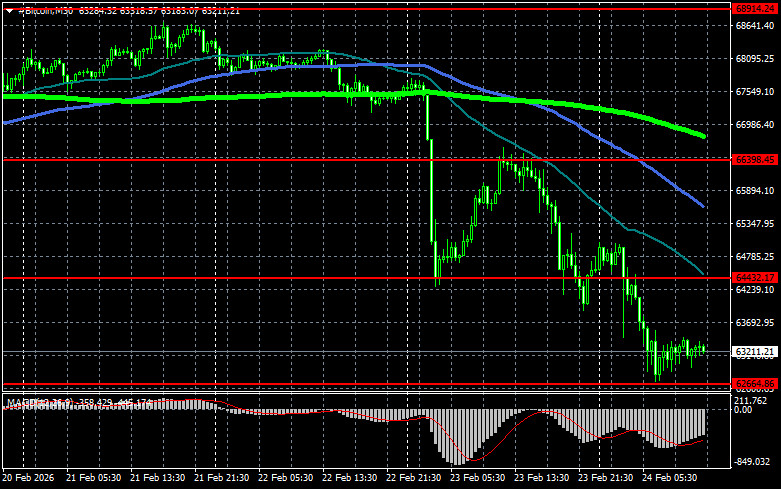
Task: Click the 67549.10 price axis value
Action: 755,92
